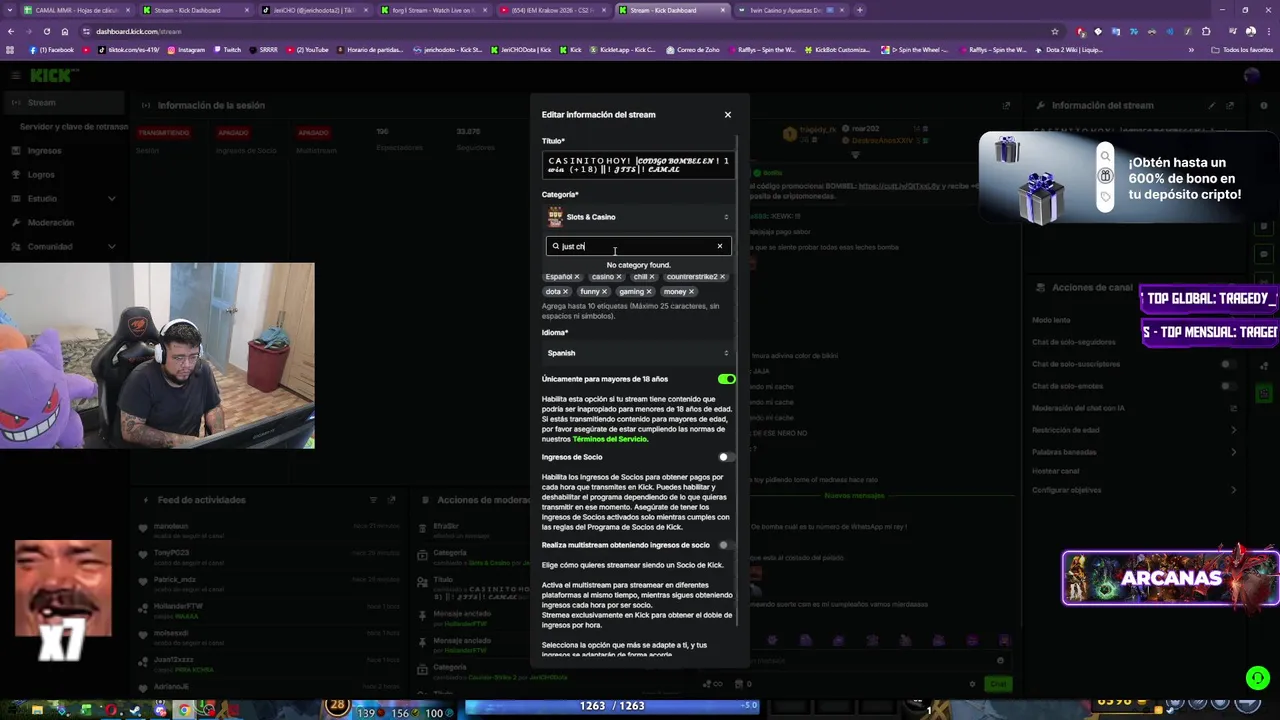Image resolution: width=1280 pixels, height=720 pixels.
Task: Open the Términos del Servicio link
Action: pos(610,439)
